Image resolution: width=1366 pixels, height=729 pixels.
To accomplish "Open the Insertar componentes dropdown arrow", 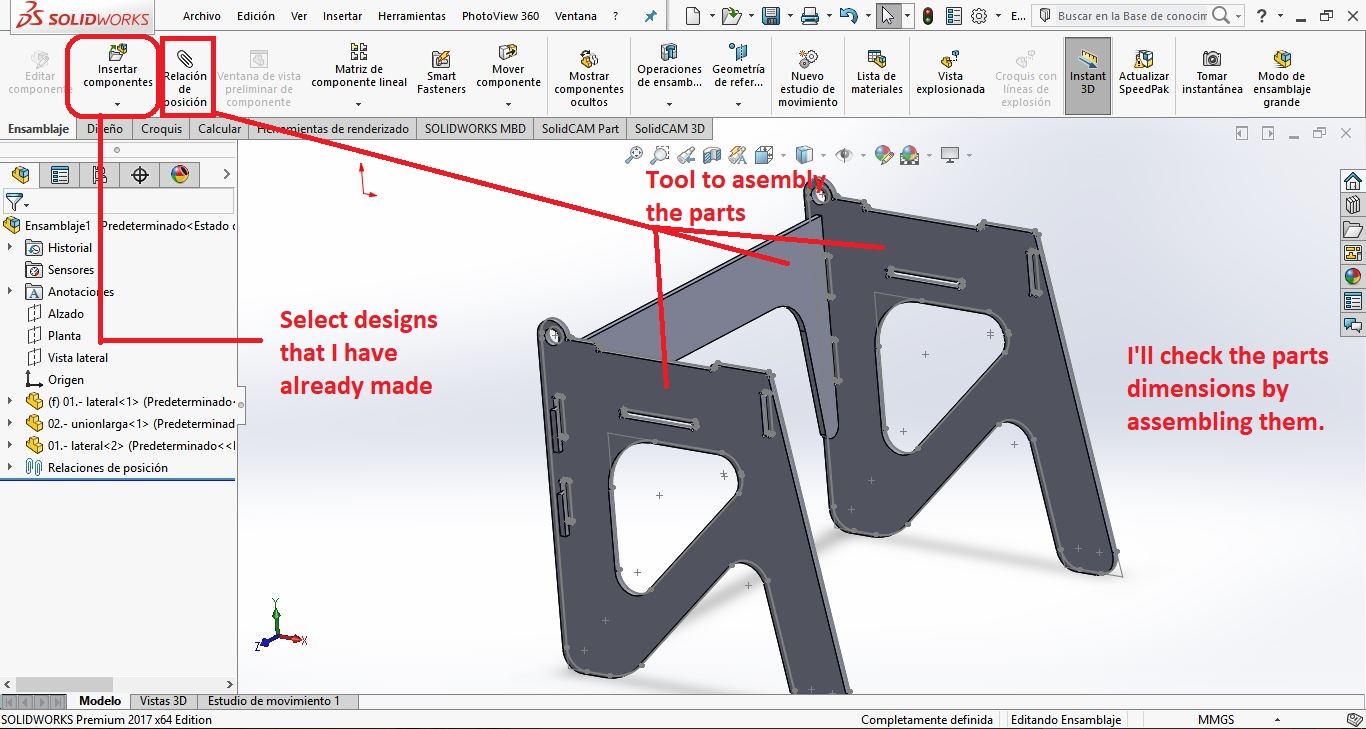I will point(118,104).
